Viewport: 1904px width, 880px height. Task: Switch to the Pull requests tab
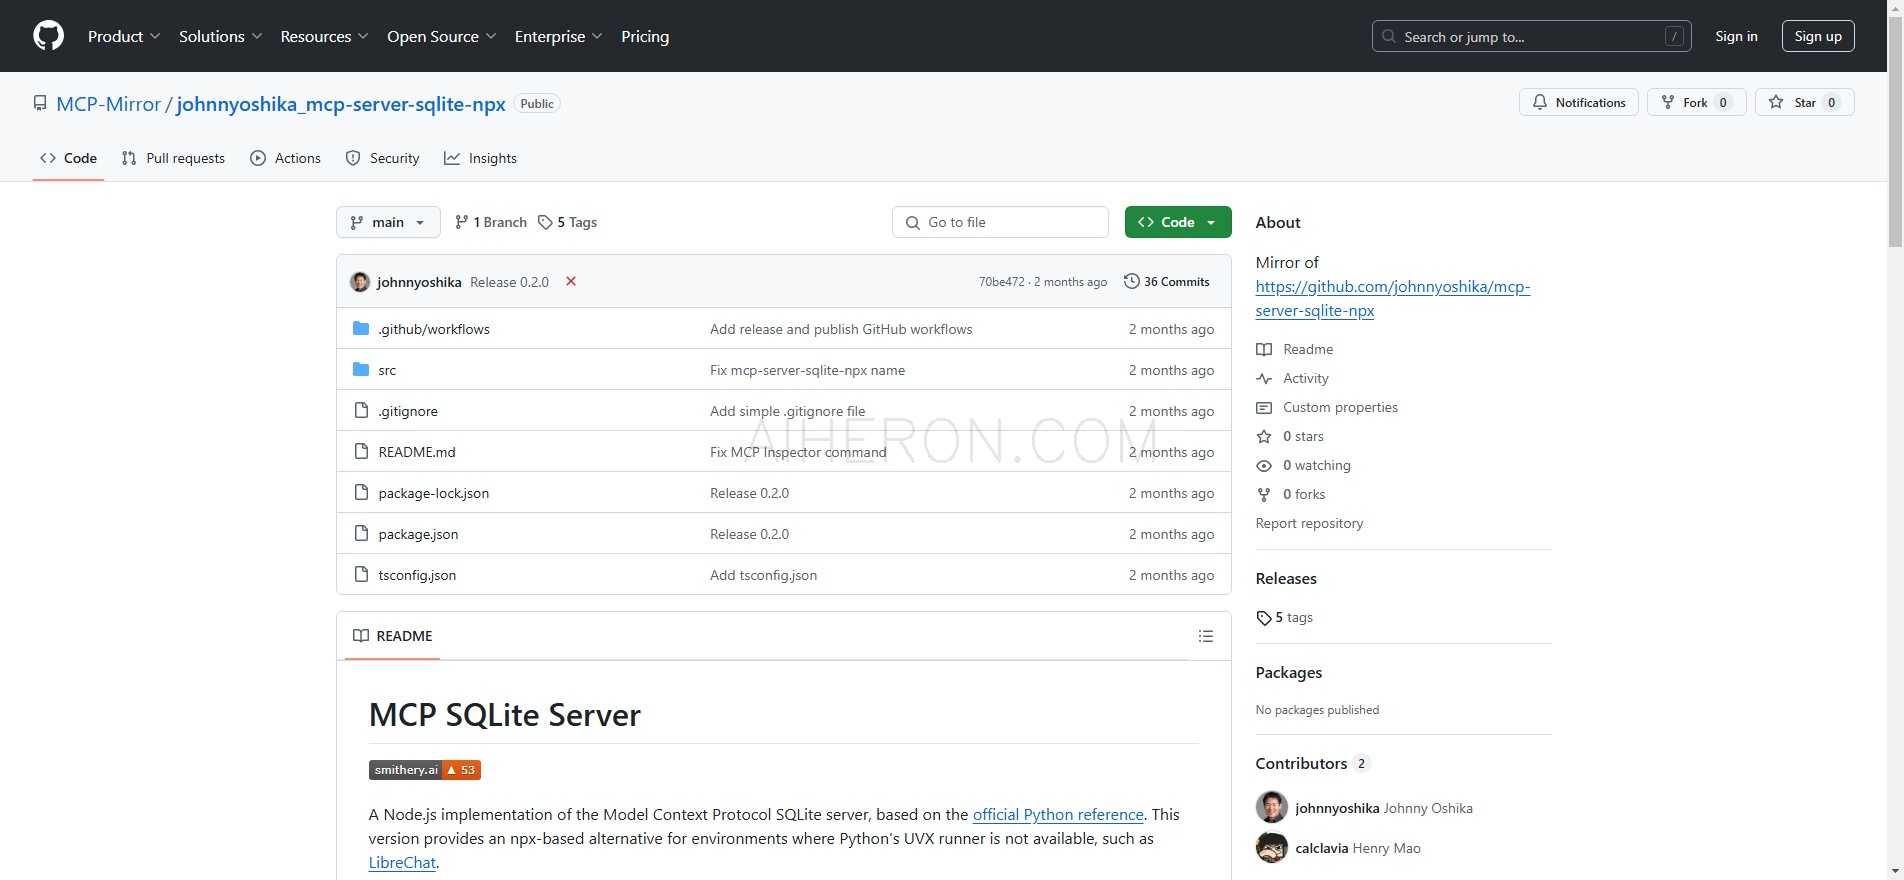[x=173, y=158]
